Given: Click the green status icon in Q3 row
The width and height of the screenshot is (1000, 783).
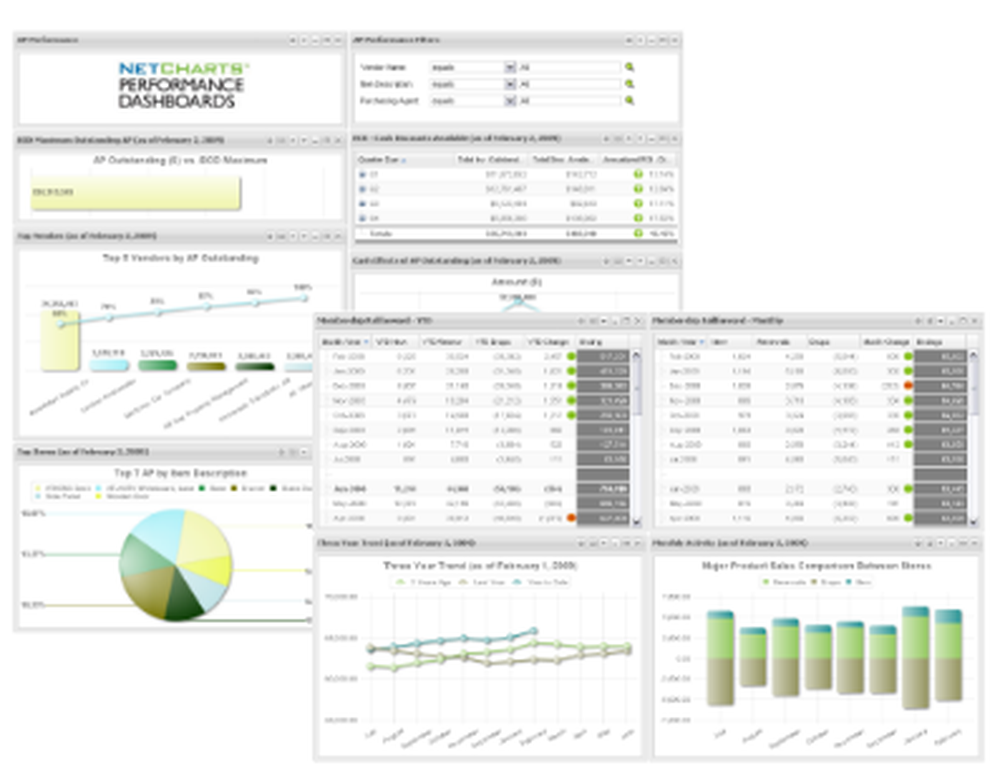Looking at the screenshot, I should (x=638, y=203).
